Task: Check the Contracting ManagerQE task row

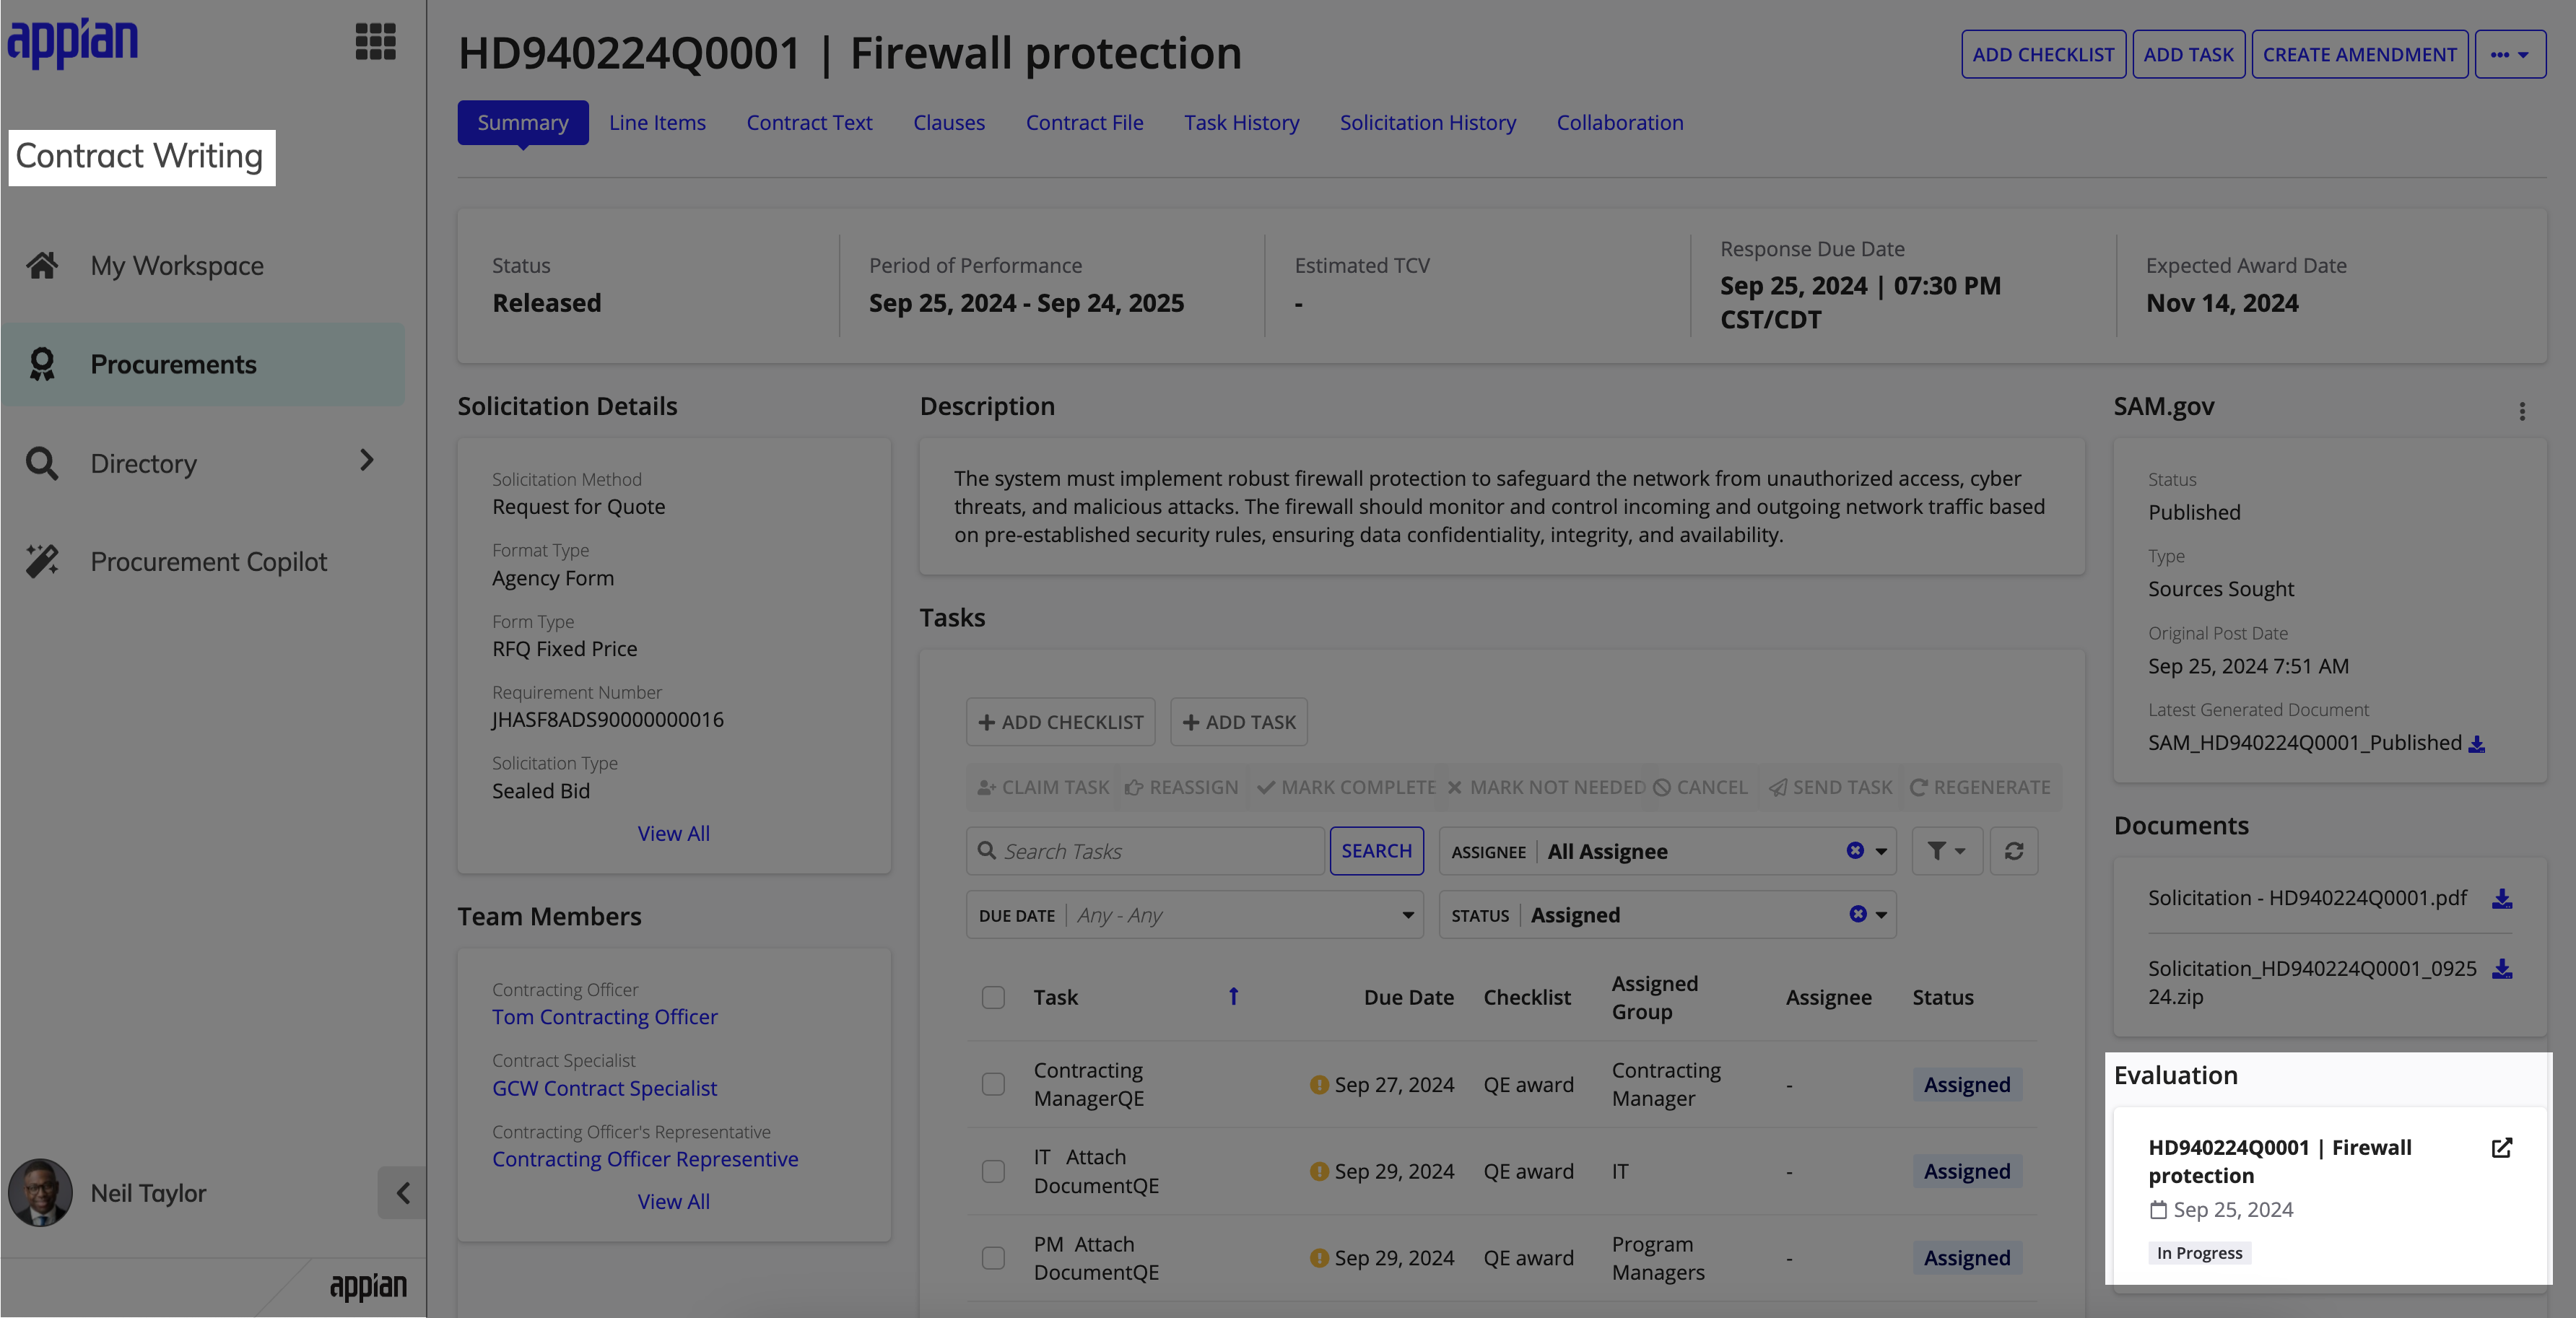Action: [992, 1084]
